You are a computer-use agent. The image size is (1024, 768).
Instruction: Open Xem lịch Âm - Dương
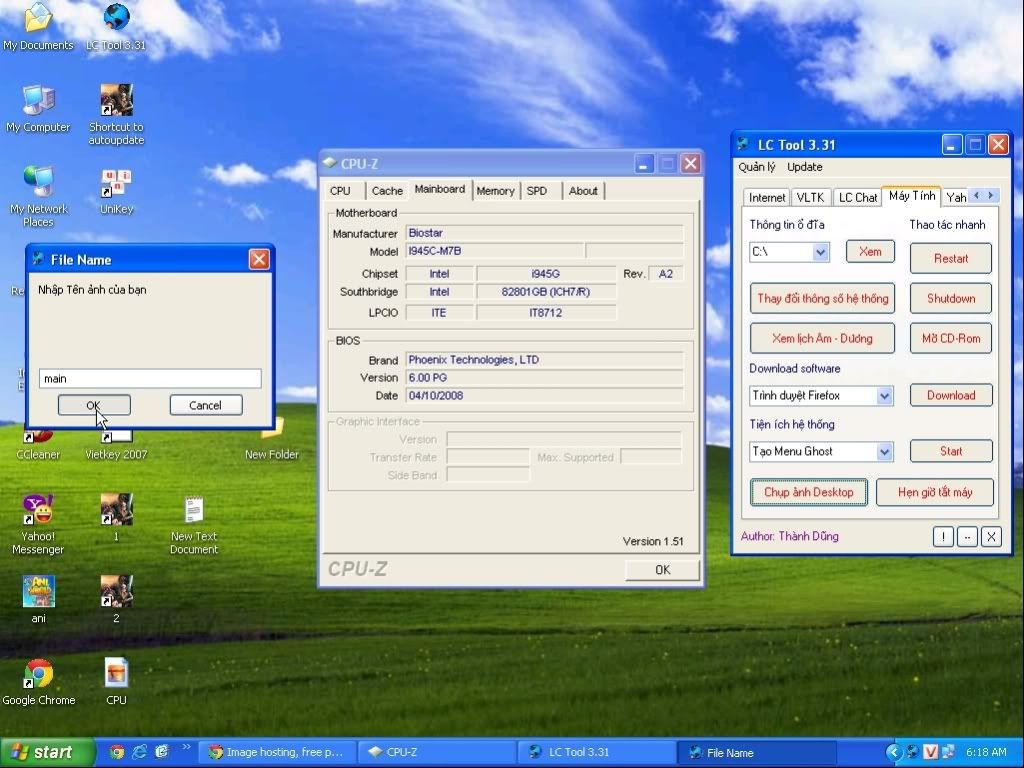coord(822,338)
